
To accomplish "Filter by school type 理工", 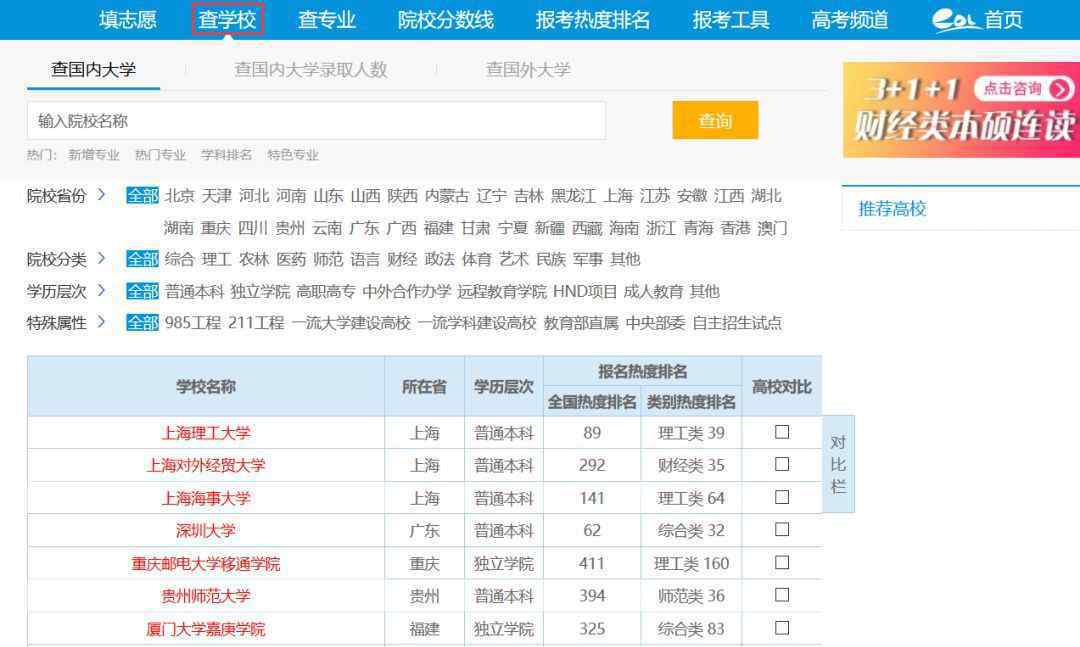I will pos(216,259).
